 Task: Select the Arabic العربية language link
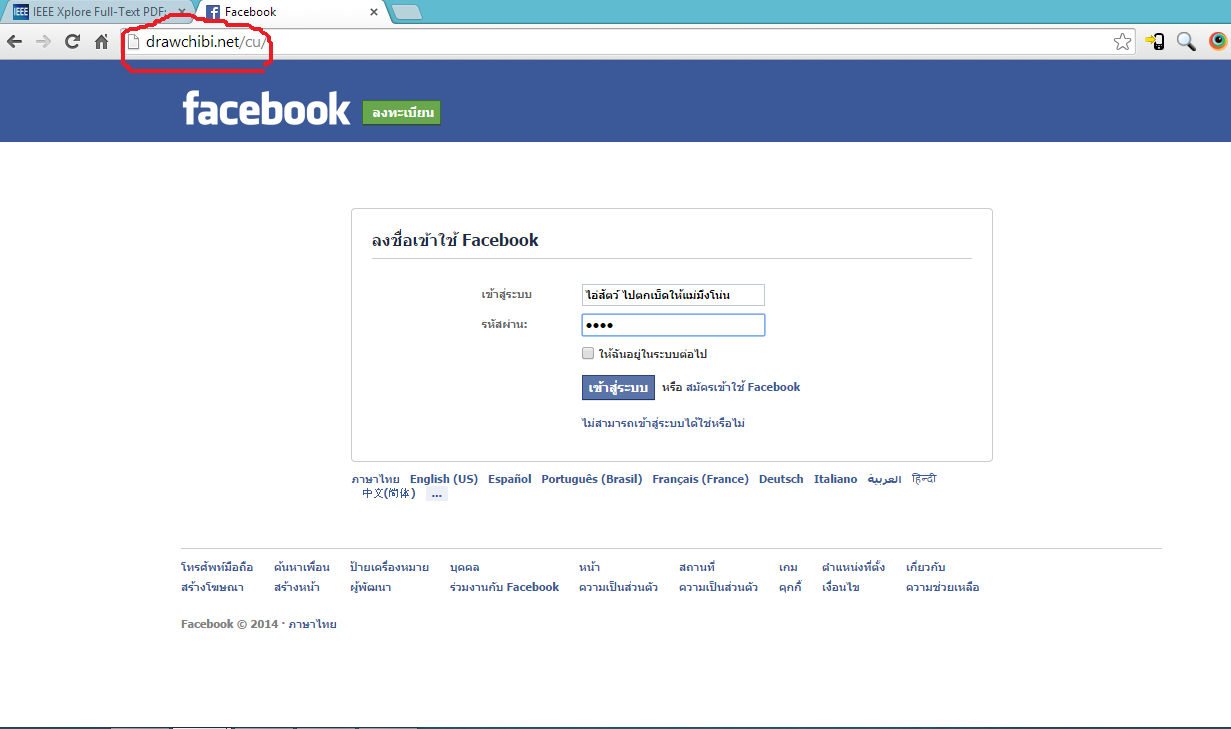[884, 479]
